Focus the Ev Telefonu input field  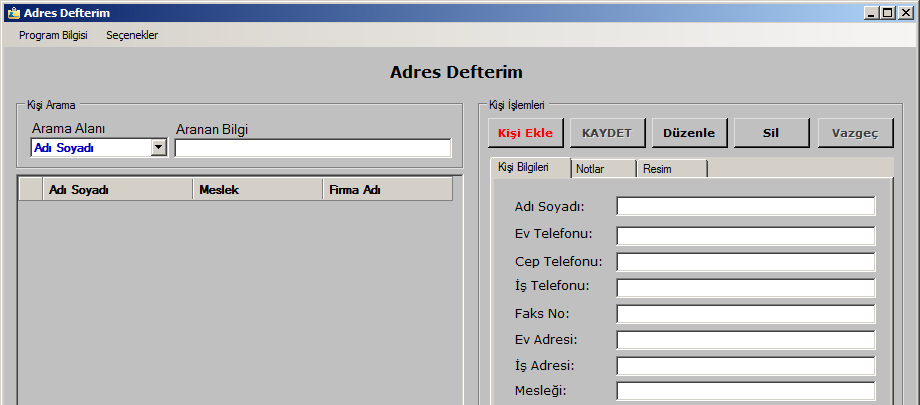tap(745, 236)
